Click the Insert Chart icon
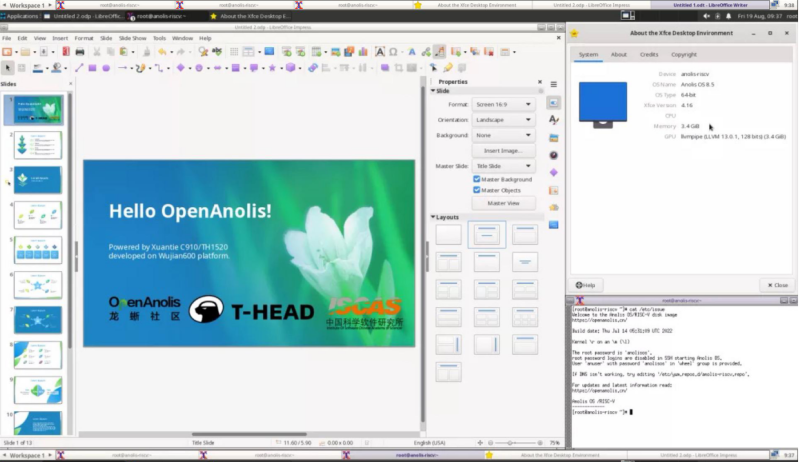 pos(363,52)
